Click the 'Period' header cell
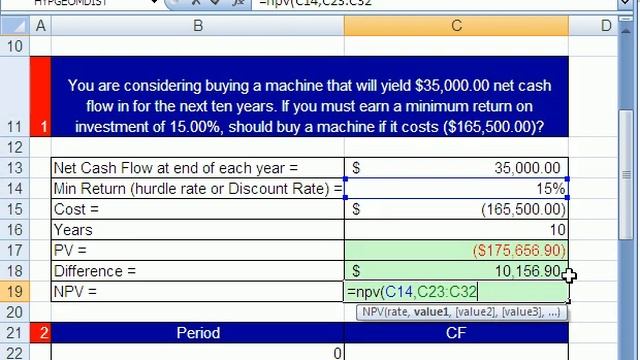The width and height of the screenshot is (640, 360). click(198, 333)
